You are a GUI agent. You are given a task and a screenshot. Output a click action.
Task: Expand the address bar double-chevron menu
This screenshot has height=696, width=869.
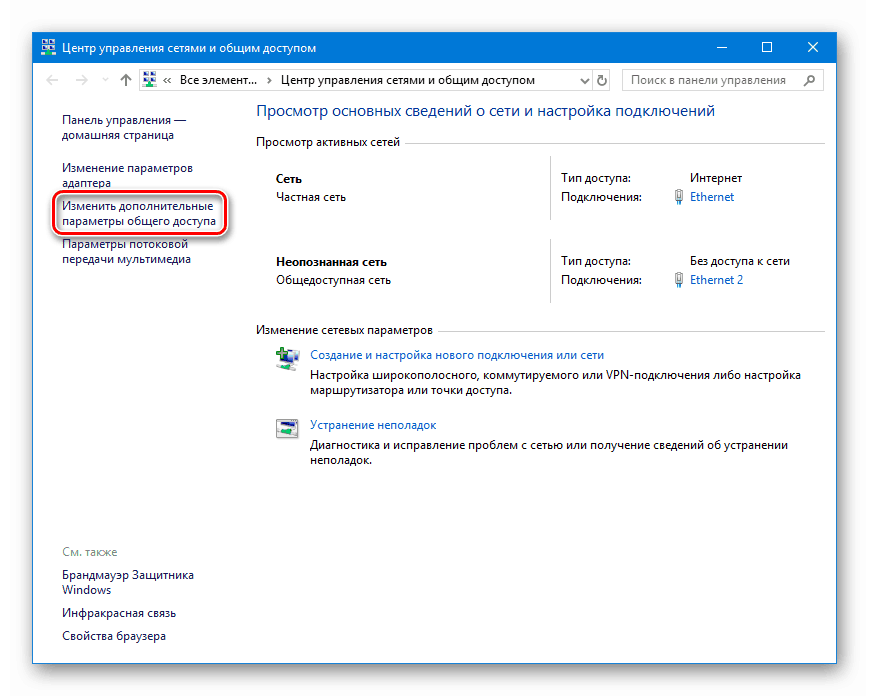pos(167,80)
